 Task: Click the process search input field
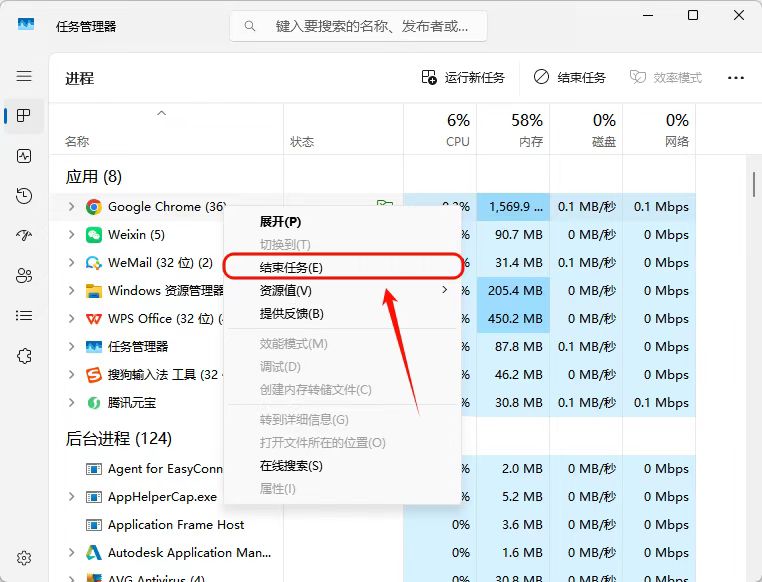click(358, 26)
